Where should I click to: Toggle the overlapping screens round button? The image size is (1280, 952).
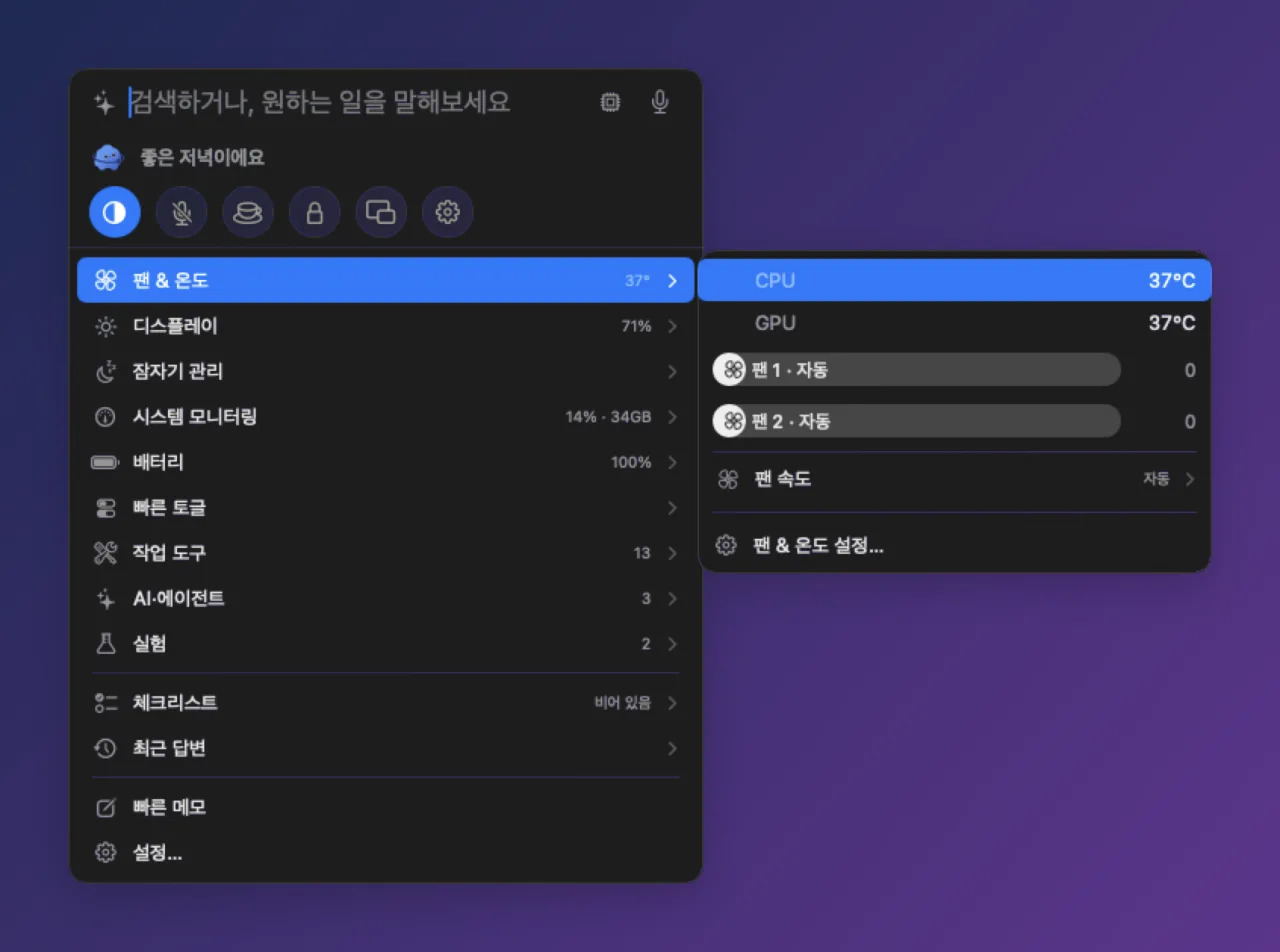pyautogui.click(x=381, y=212)
